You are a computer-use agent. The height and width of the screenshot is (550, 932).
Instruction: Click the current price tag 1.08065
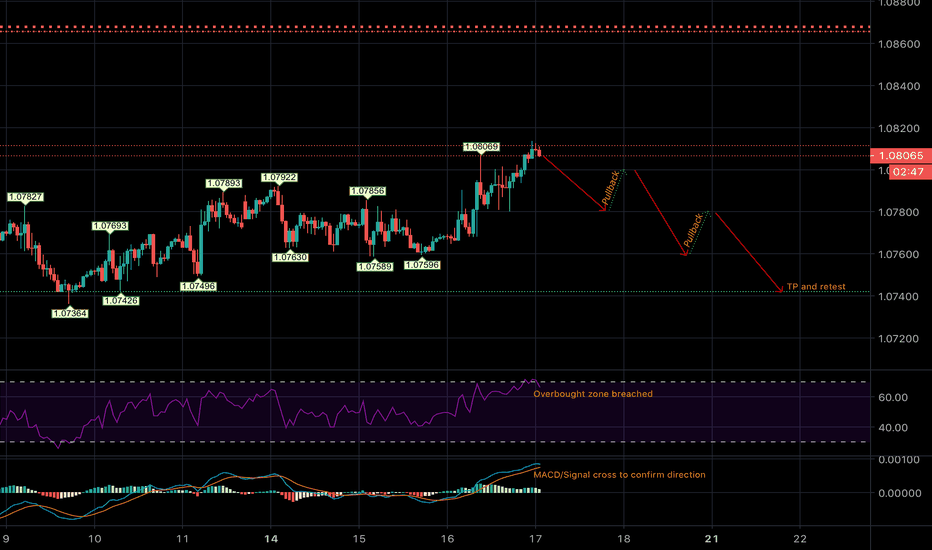(901, 156)
